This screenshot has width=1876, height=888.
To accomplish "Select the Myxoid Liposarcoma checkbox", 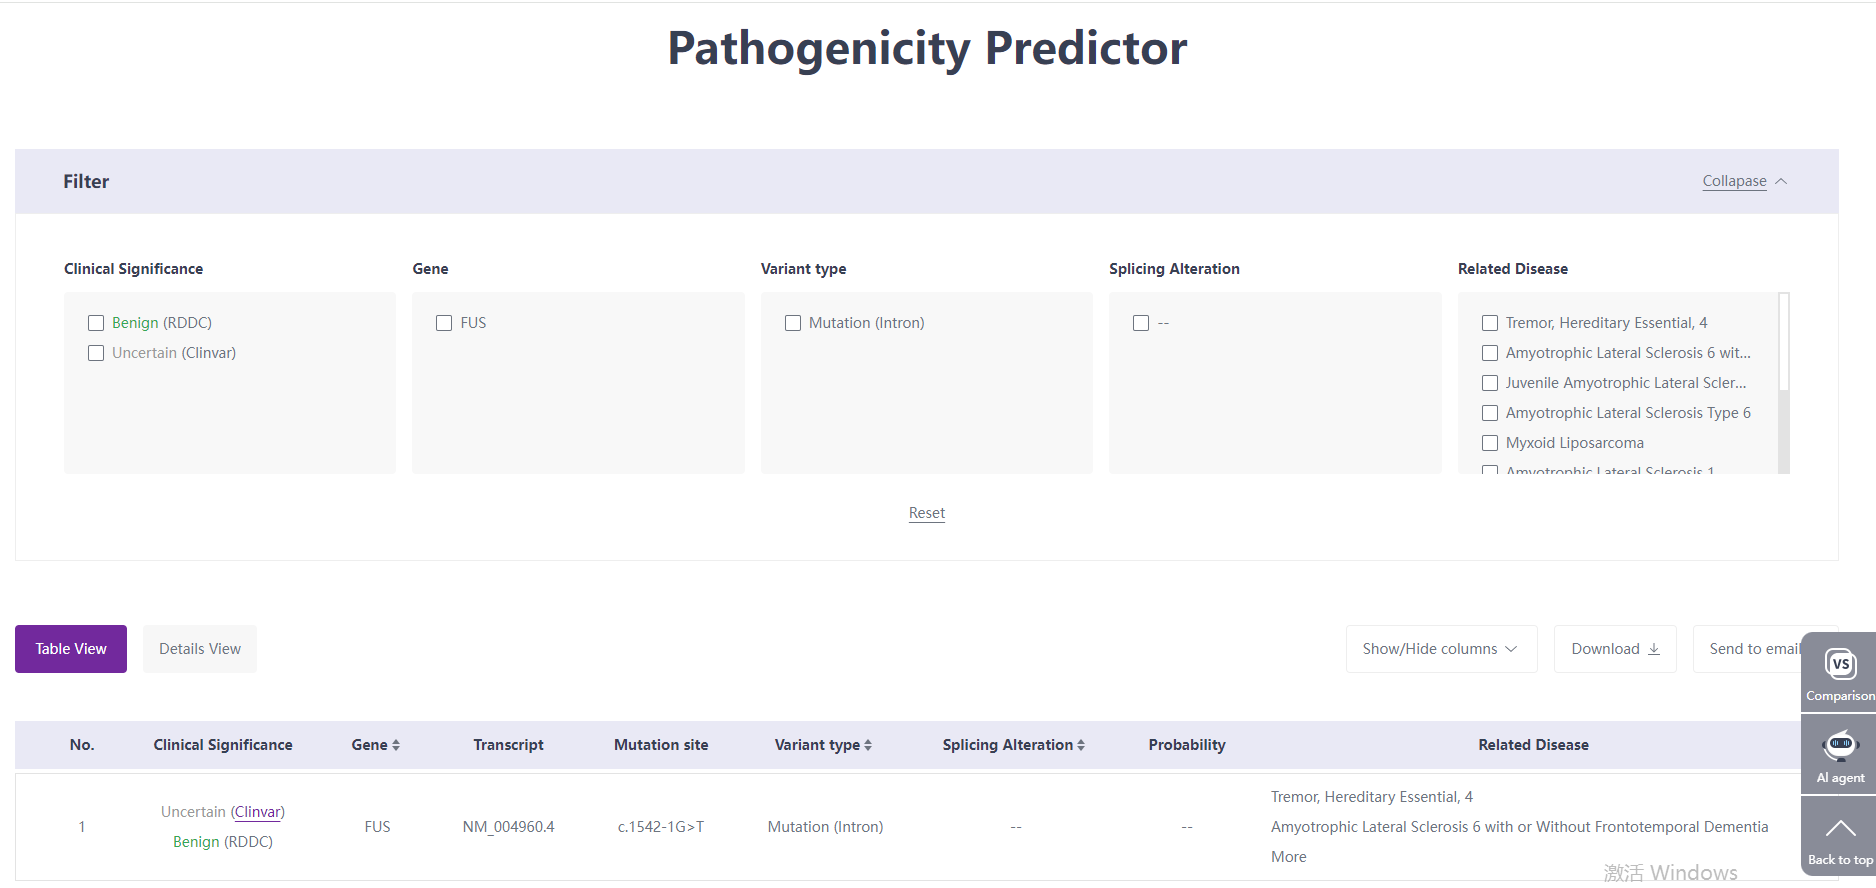I will [1490, 443].
